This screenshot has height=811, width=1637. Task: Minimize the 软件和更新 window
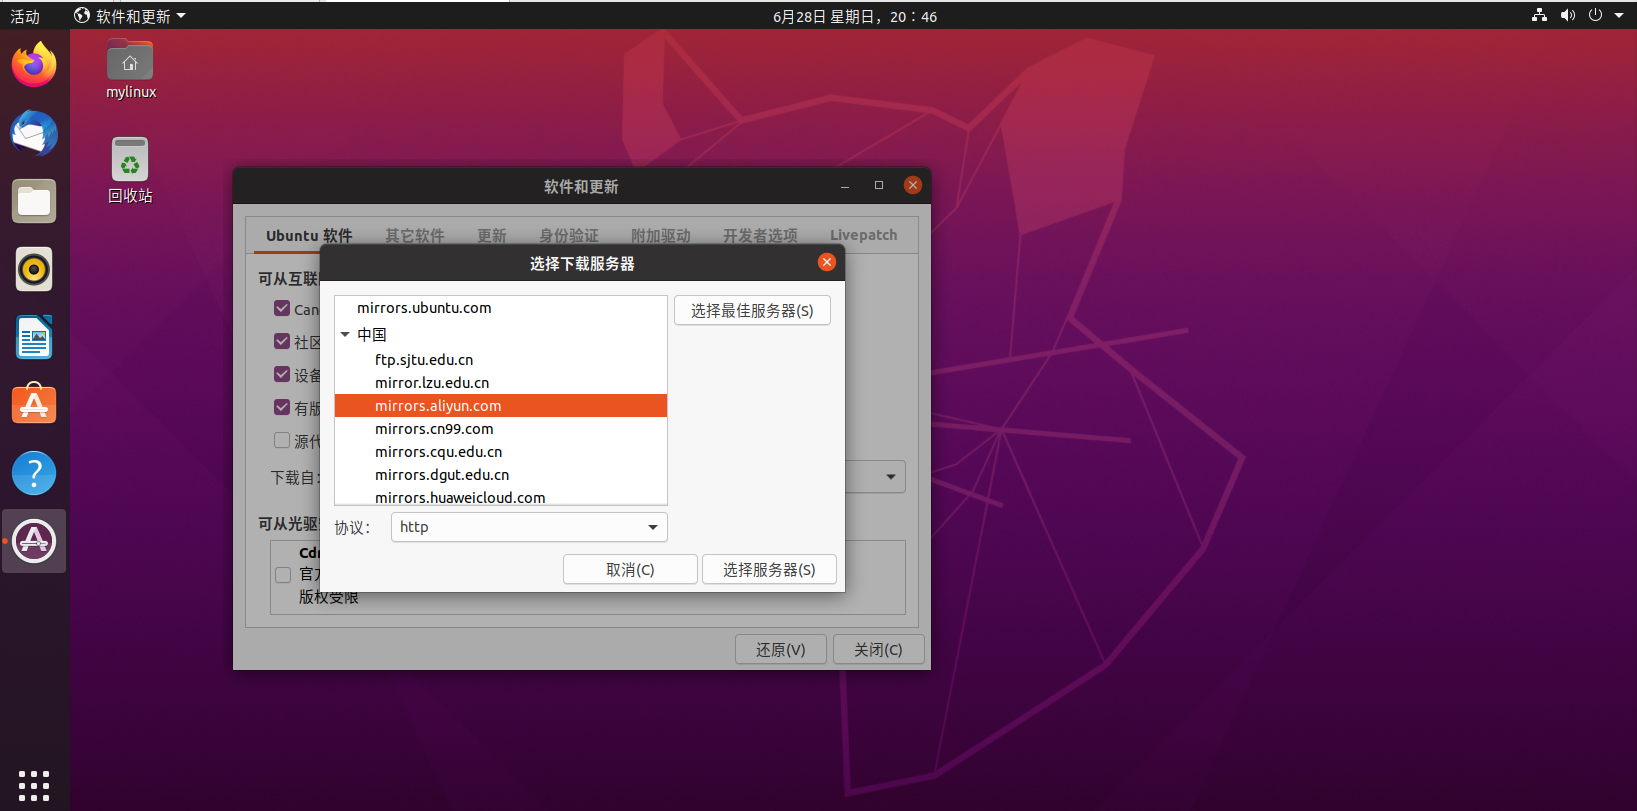(845, 185)
